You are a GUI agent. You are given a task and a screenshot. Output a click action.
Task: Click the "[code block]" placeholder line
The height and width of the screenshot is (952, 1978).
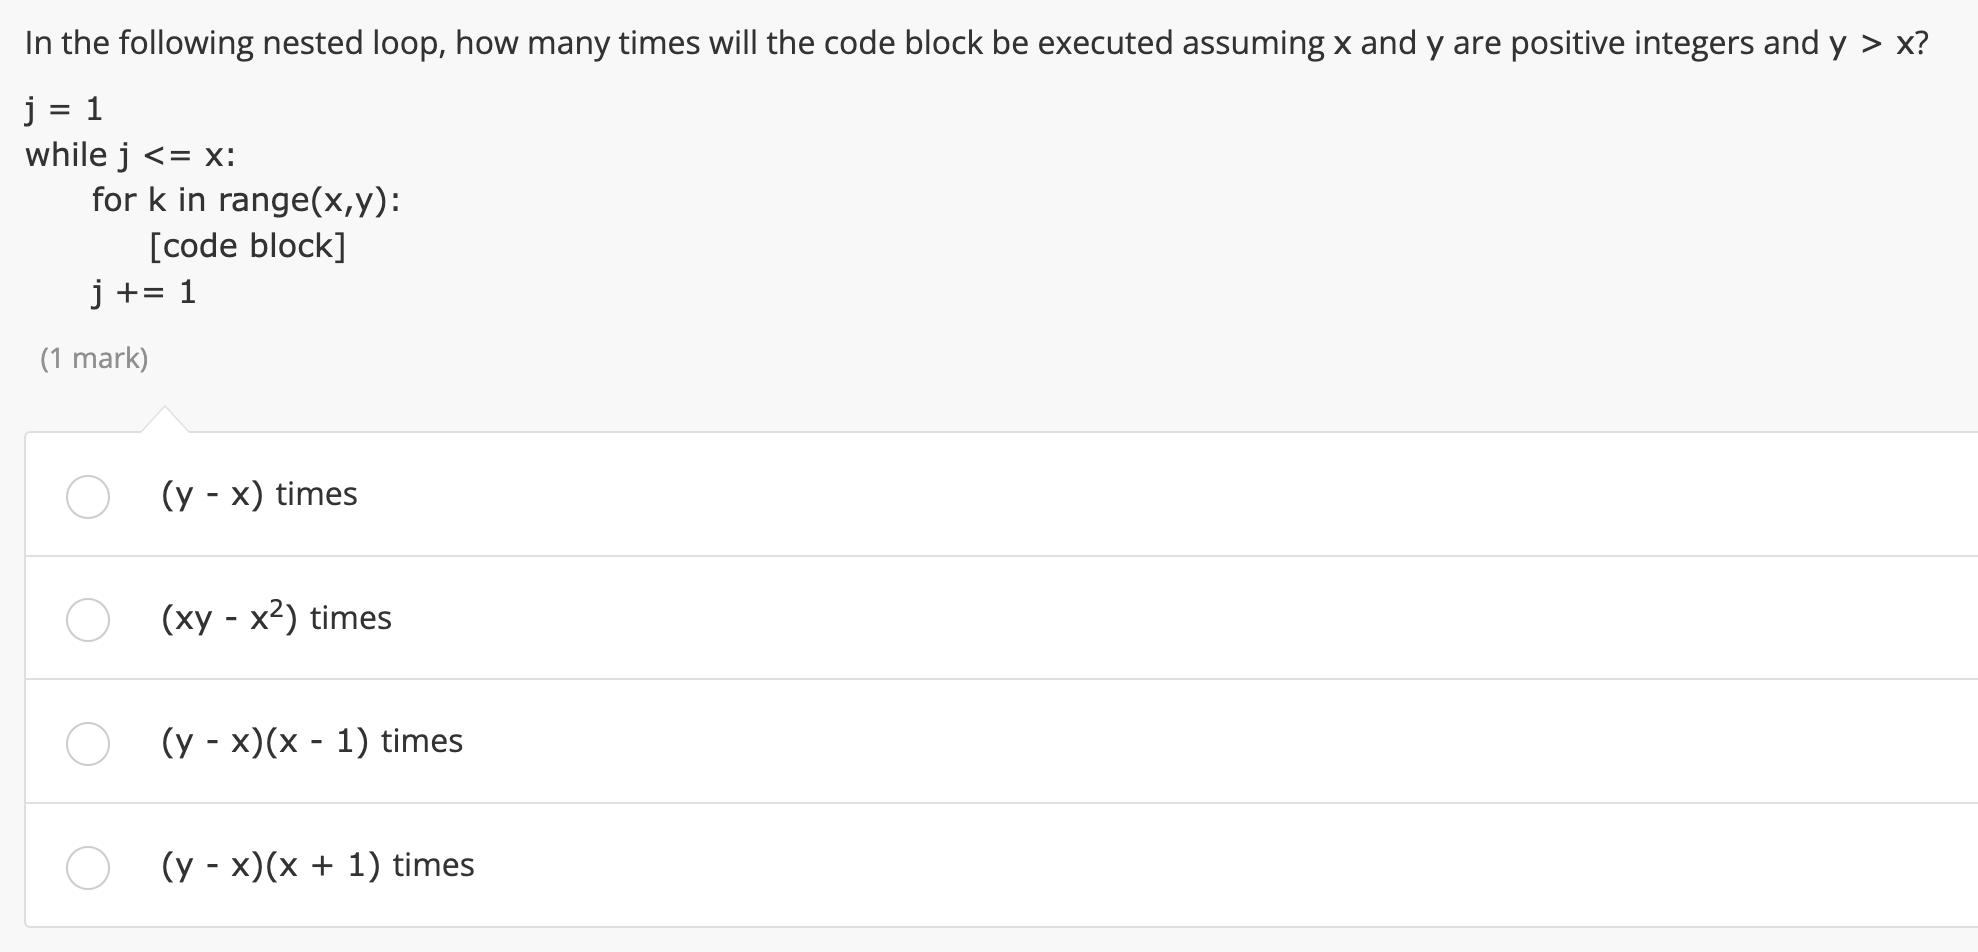tap(247, 246)
